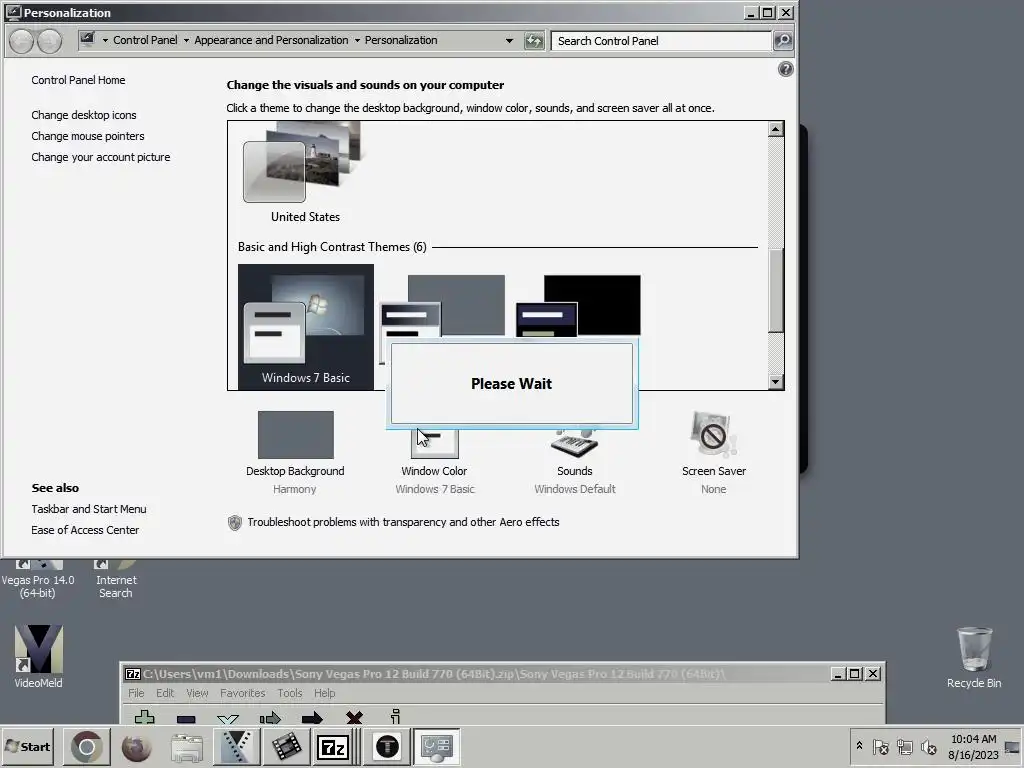Click the Action Center flag tray icon
This screenshot has height=768, width=1024.
880,746
